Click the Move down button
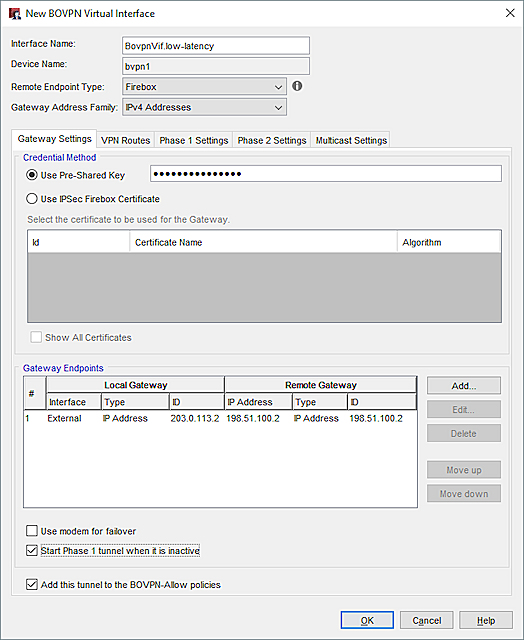Screen dimensions: 524x640 pyautogui.click(x=464, y=493)
